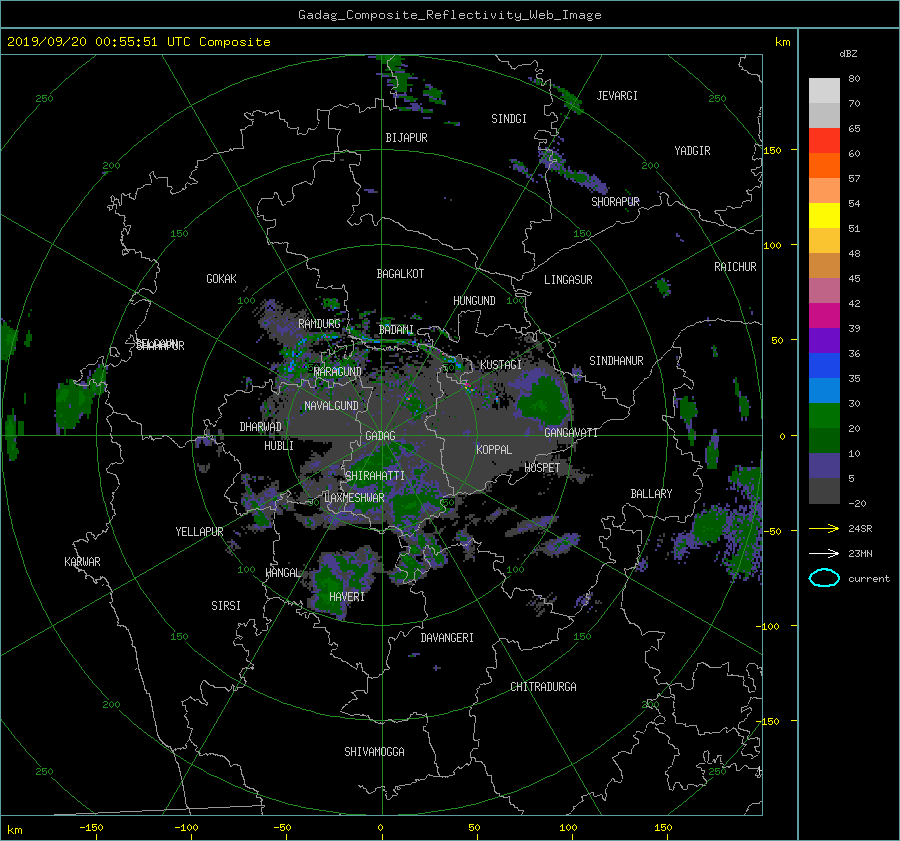Click the right axis tick label 150

(x=773, y=150)
